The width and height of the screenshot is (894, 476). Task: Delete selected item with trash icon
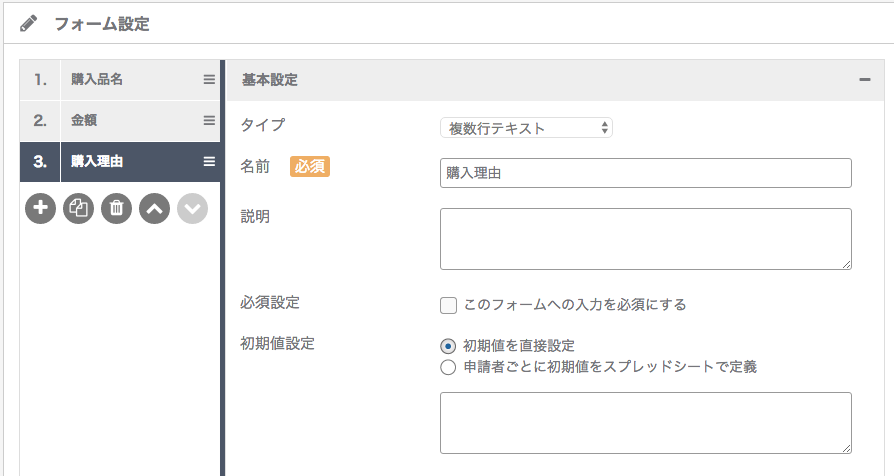pos(116,208)
